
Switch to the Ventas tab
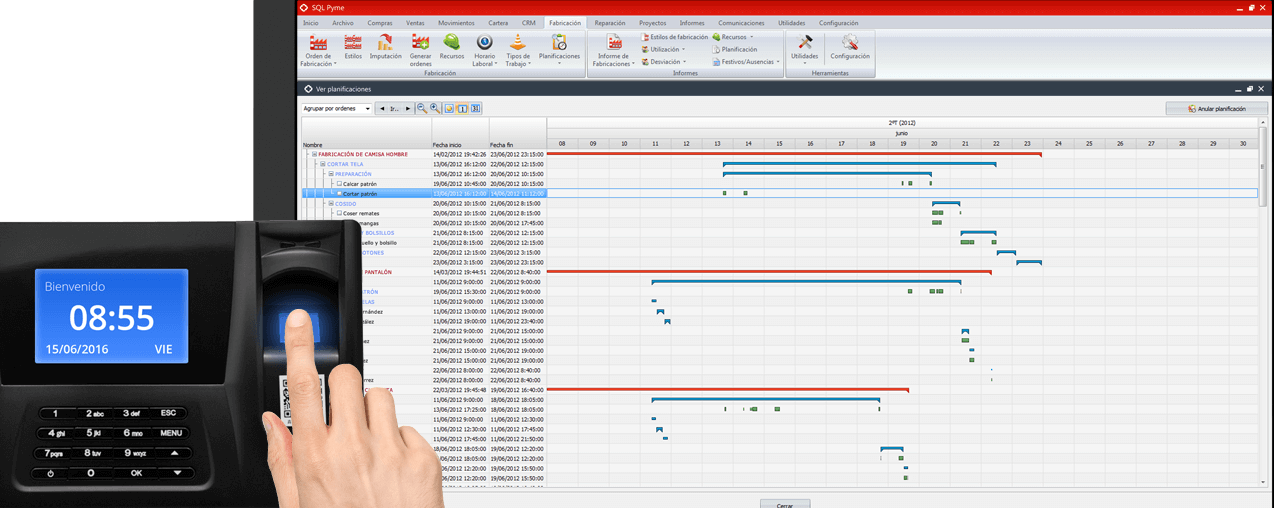pyautogui.click(x=415, y=23)
